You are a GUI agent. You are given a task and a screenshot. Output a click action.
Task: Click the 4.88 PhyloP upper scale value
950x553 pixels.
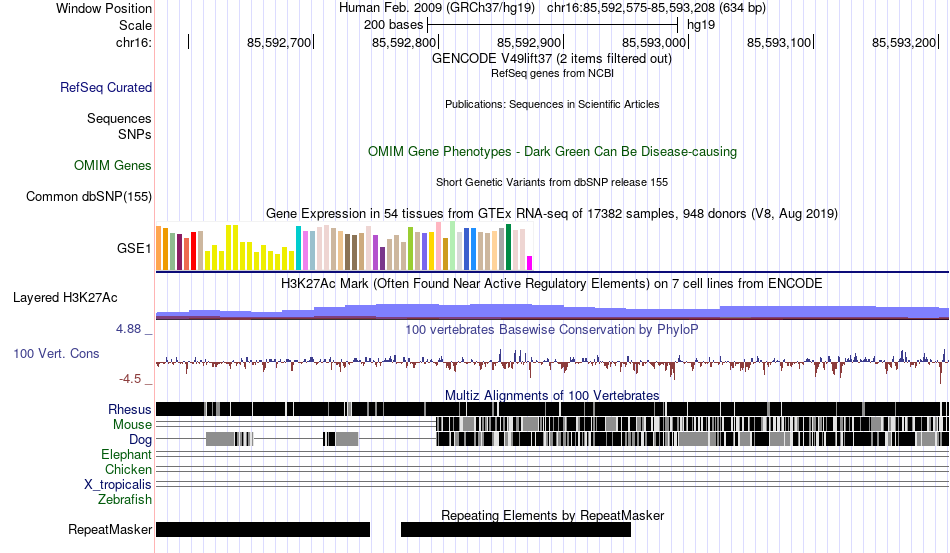coord(128,328)
